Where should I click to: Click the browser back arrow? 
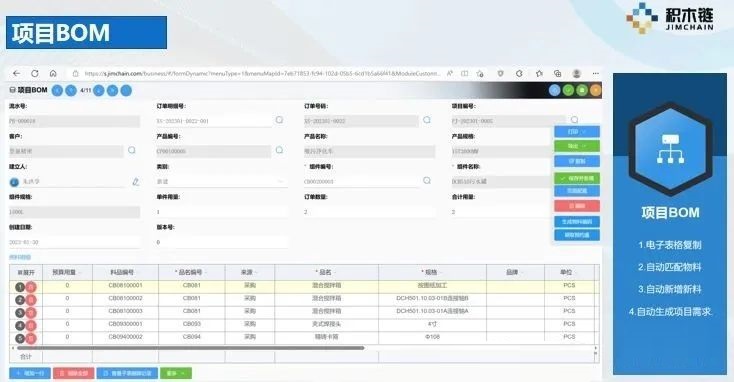click(x=16, y=73)
